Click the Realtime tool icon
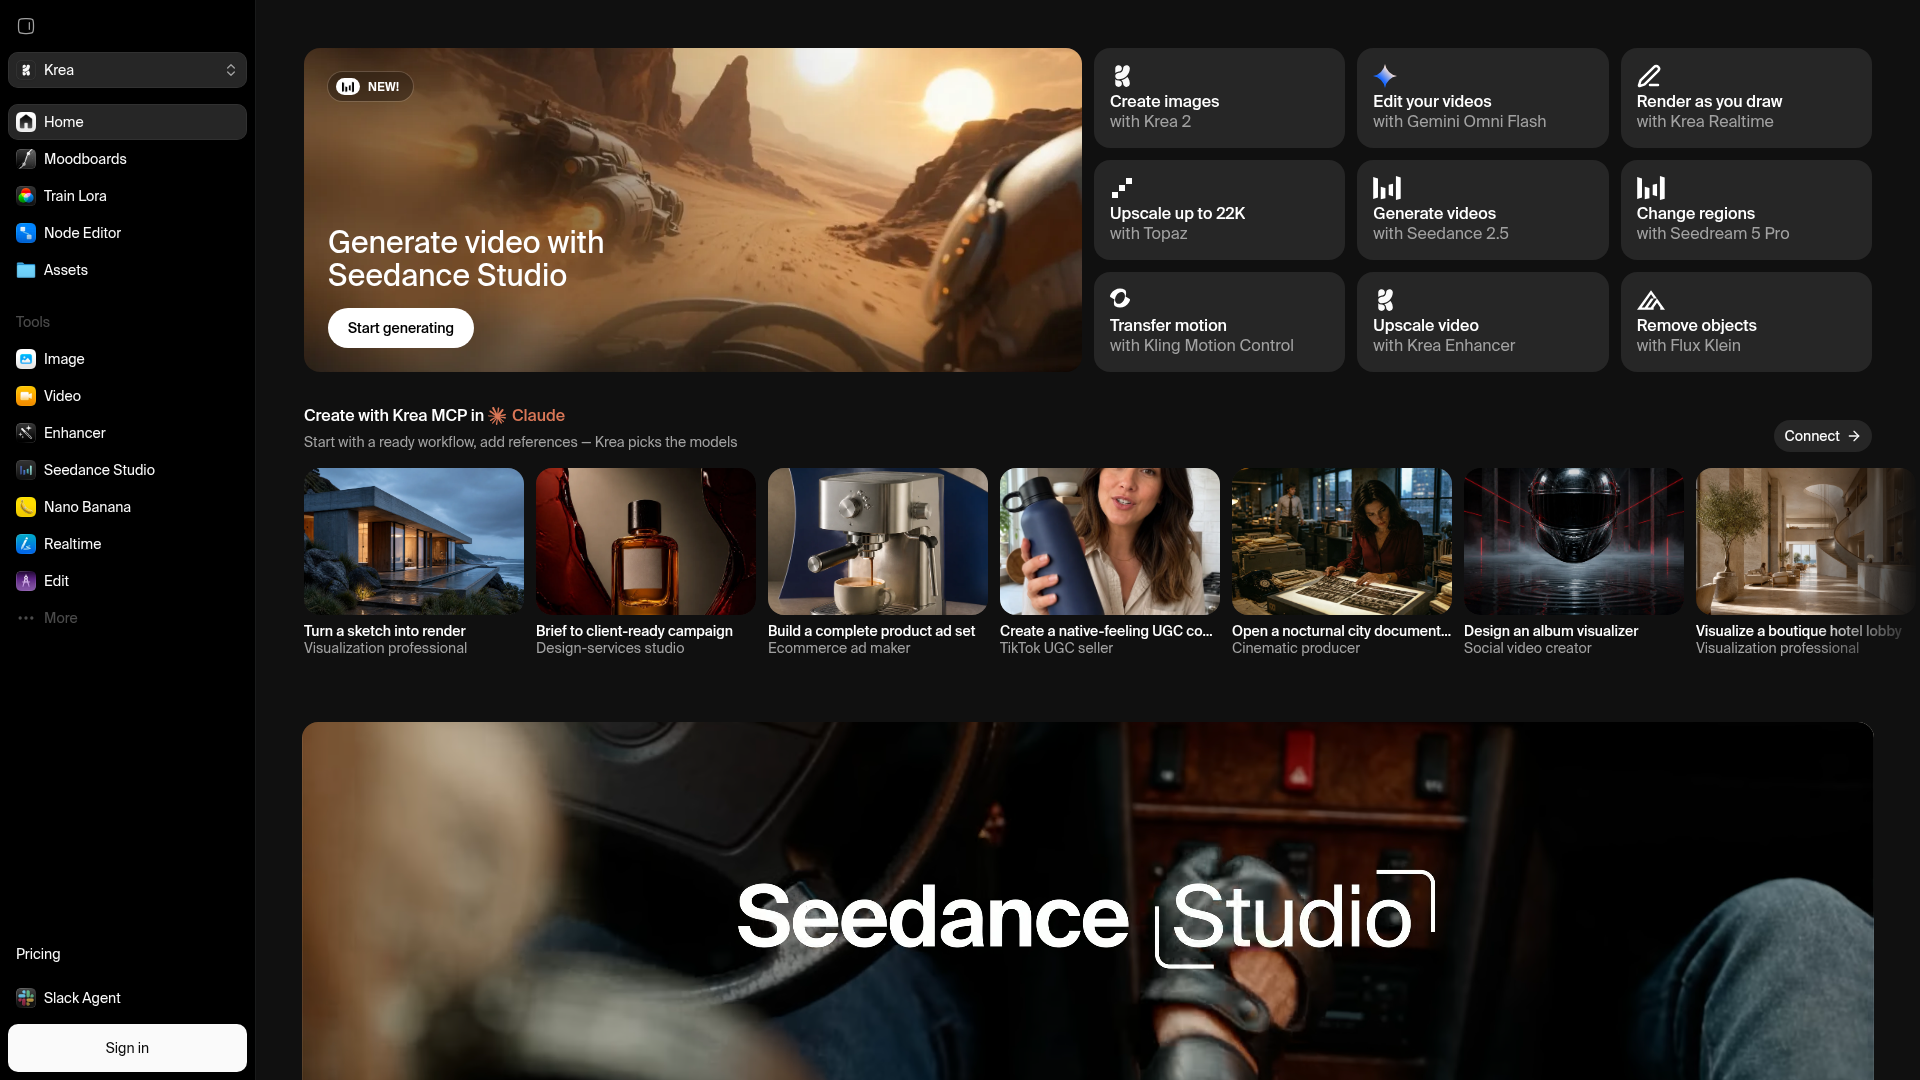Screen dimensions: 1920x1080 tap(26, 544)
